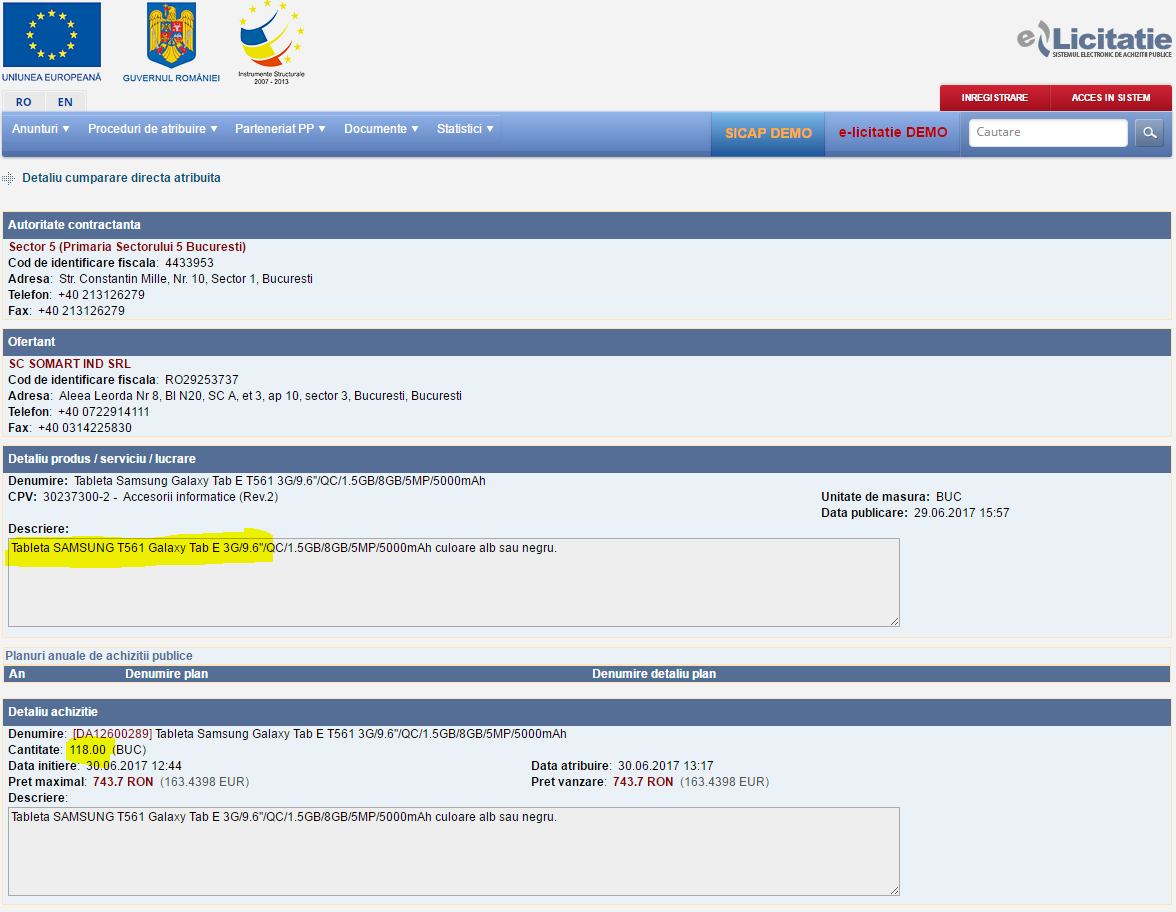Open the Parteneriat PP dropdown
1176x912 pixels.
tap(280, 129)
